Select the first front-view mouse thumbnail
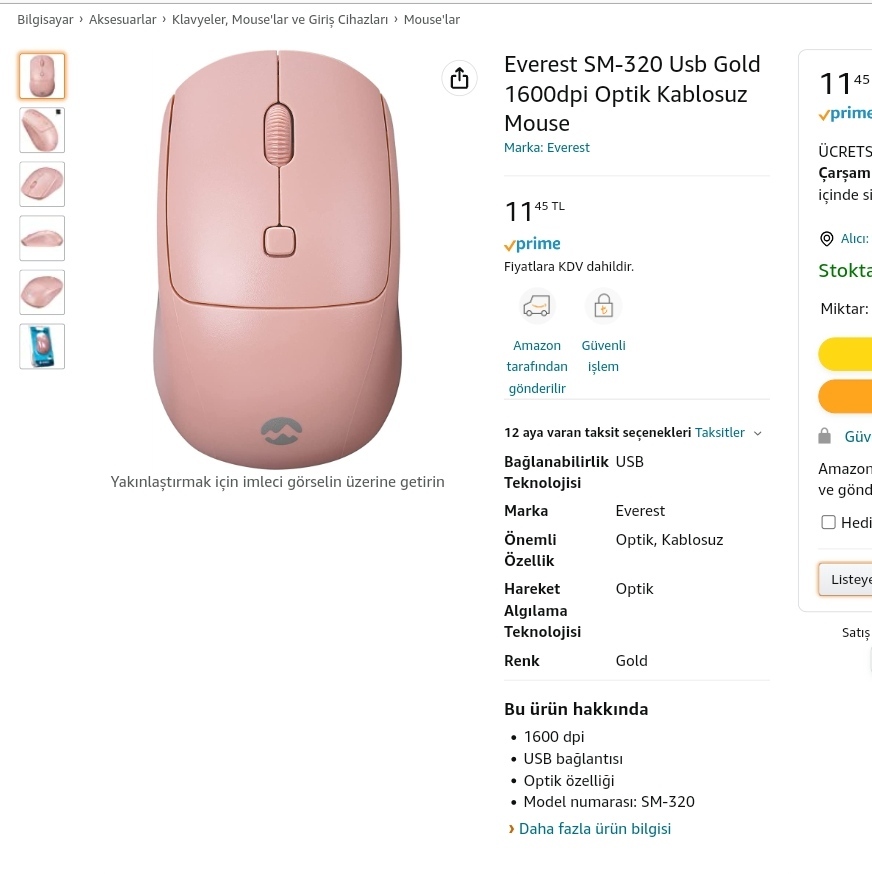 (x=42, y=76)
